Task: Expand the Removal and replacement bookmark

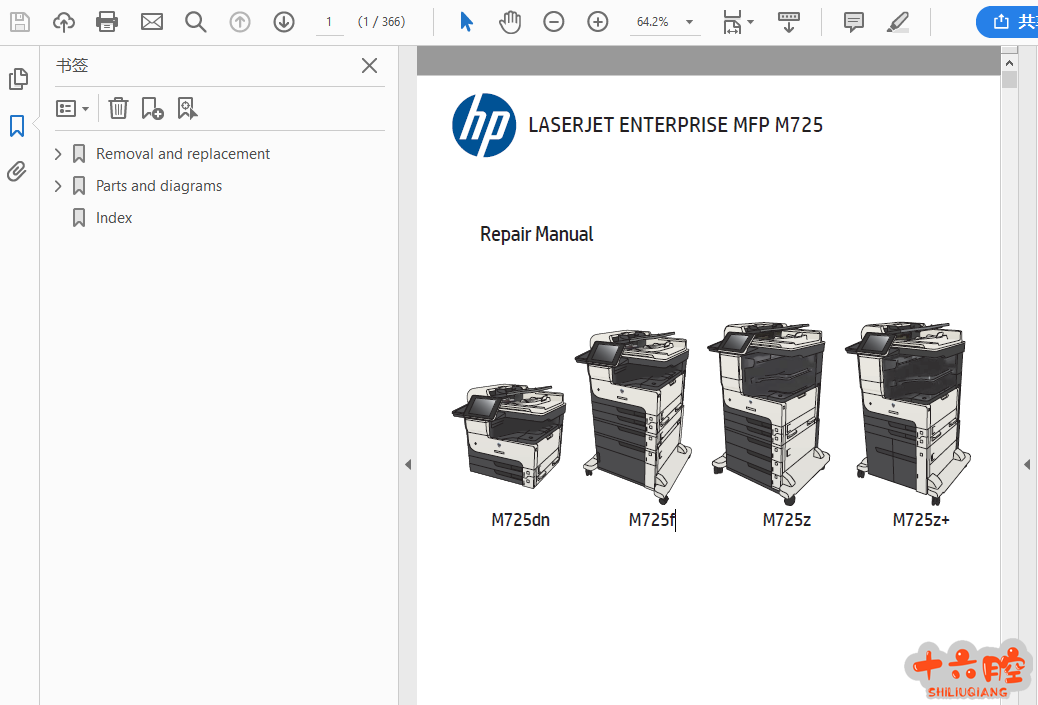Action: [58, 154]
